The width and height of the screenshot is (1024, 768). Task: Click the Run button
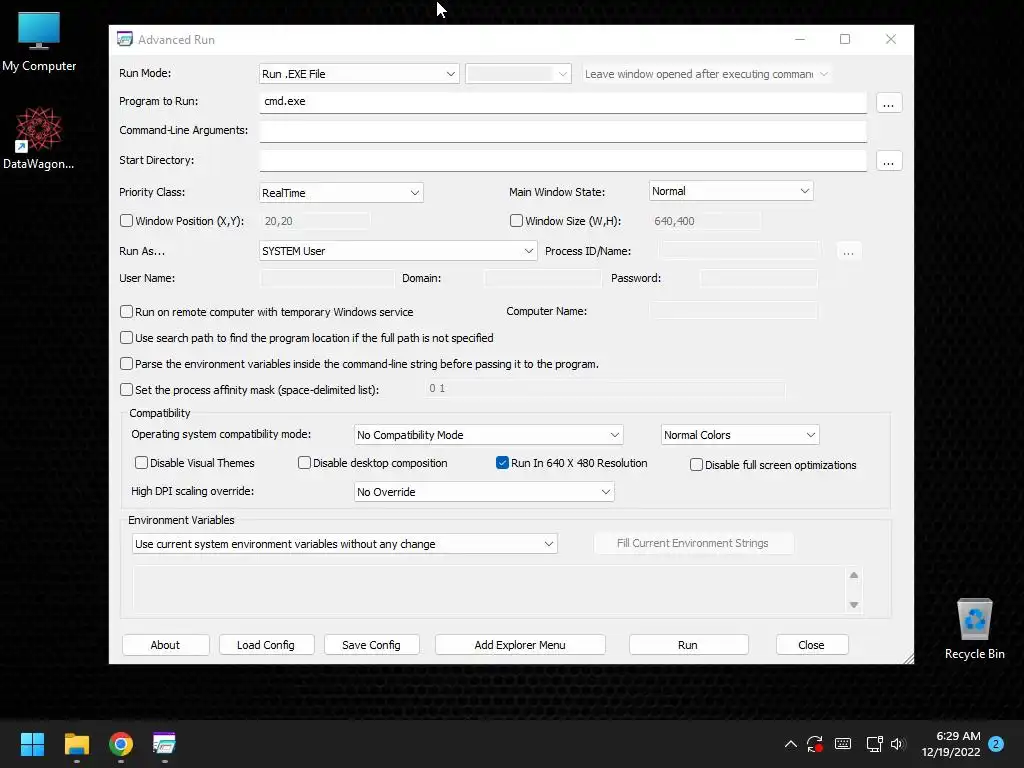tap(688, 645)
